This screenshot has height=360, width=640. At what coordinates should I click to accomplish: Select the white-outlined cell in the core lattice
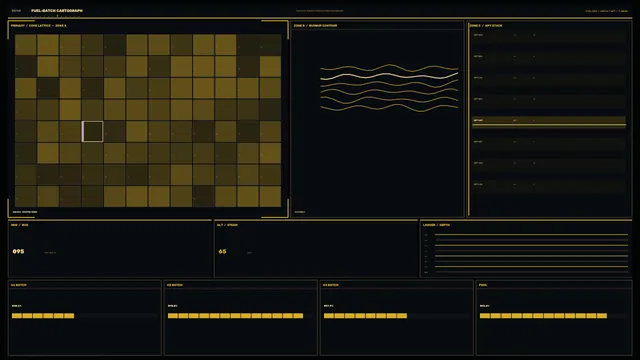click(x=93, y=131)
